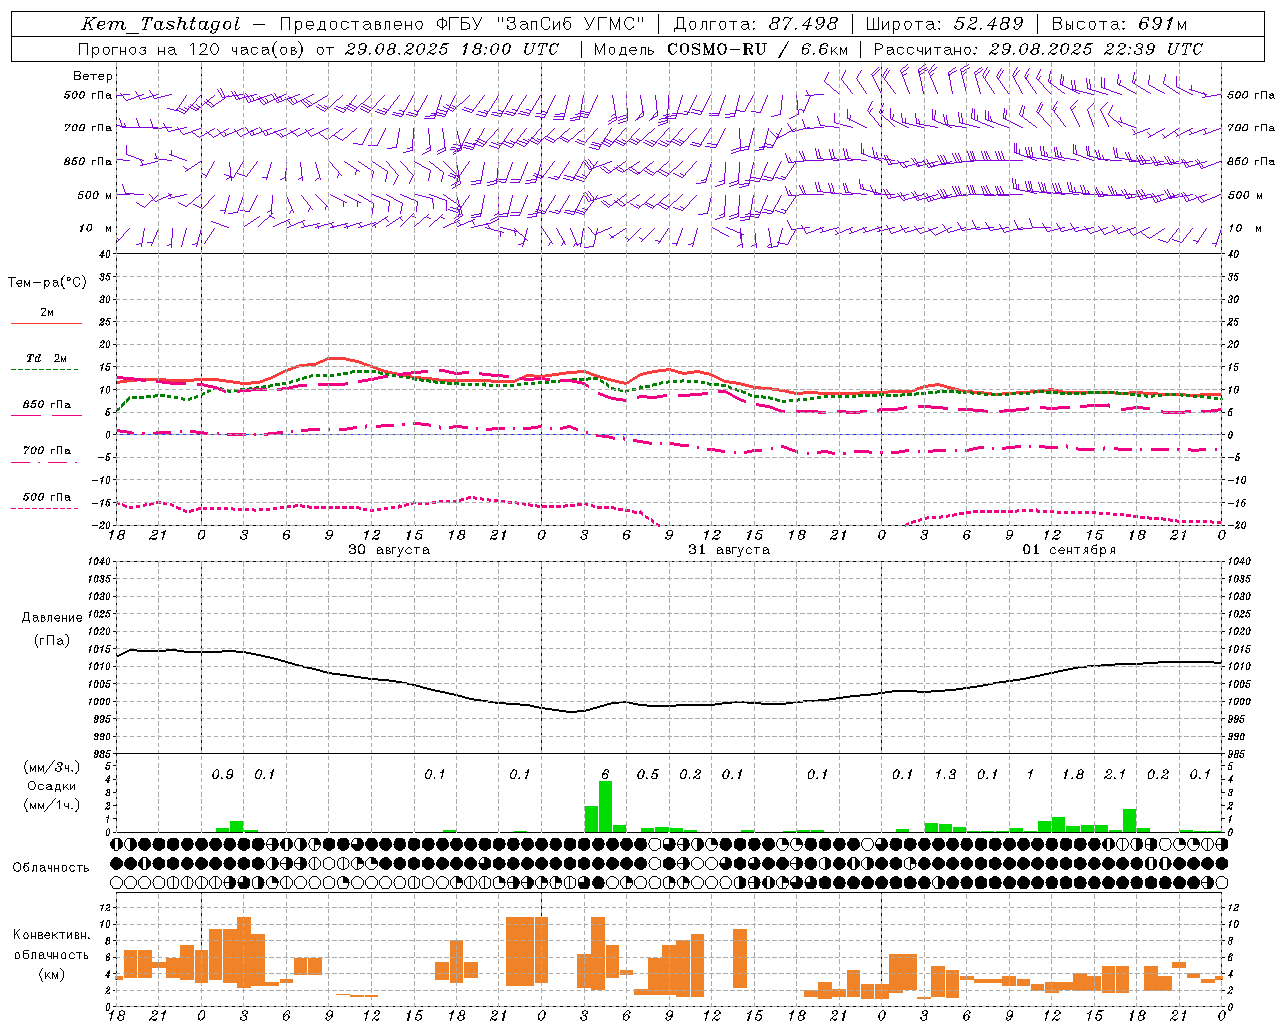Click the '(мм/1ч.)' precipitation unit label
This screenshot has width=1280, height=1024.
[x=52, y=805]
